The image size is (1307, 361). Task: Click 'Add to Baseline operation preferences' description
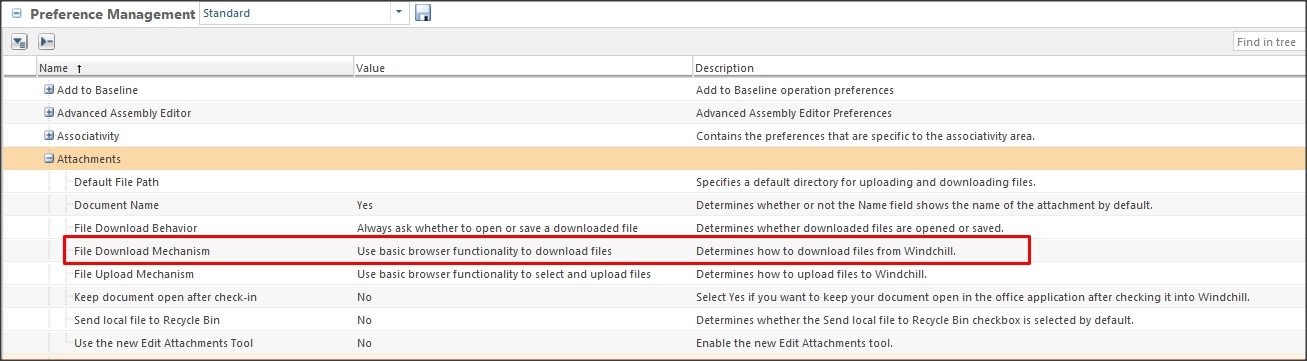(x=795, y=90)
